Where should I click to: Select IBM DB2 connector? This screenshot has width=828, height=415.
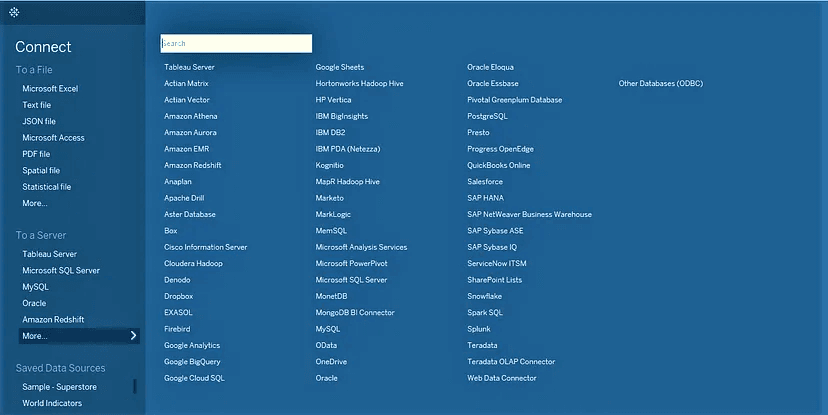coord(331,133)
